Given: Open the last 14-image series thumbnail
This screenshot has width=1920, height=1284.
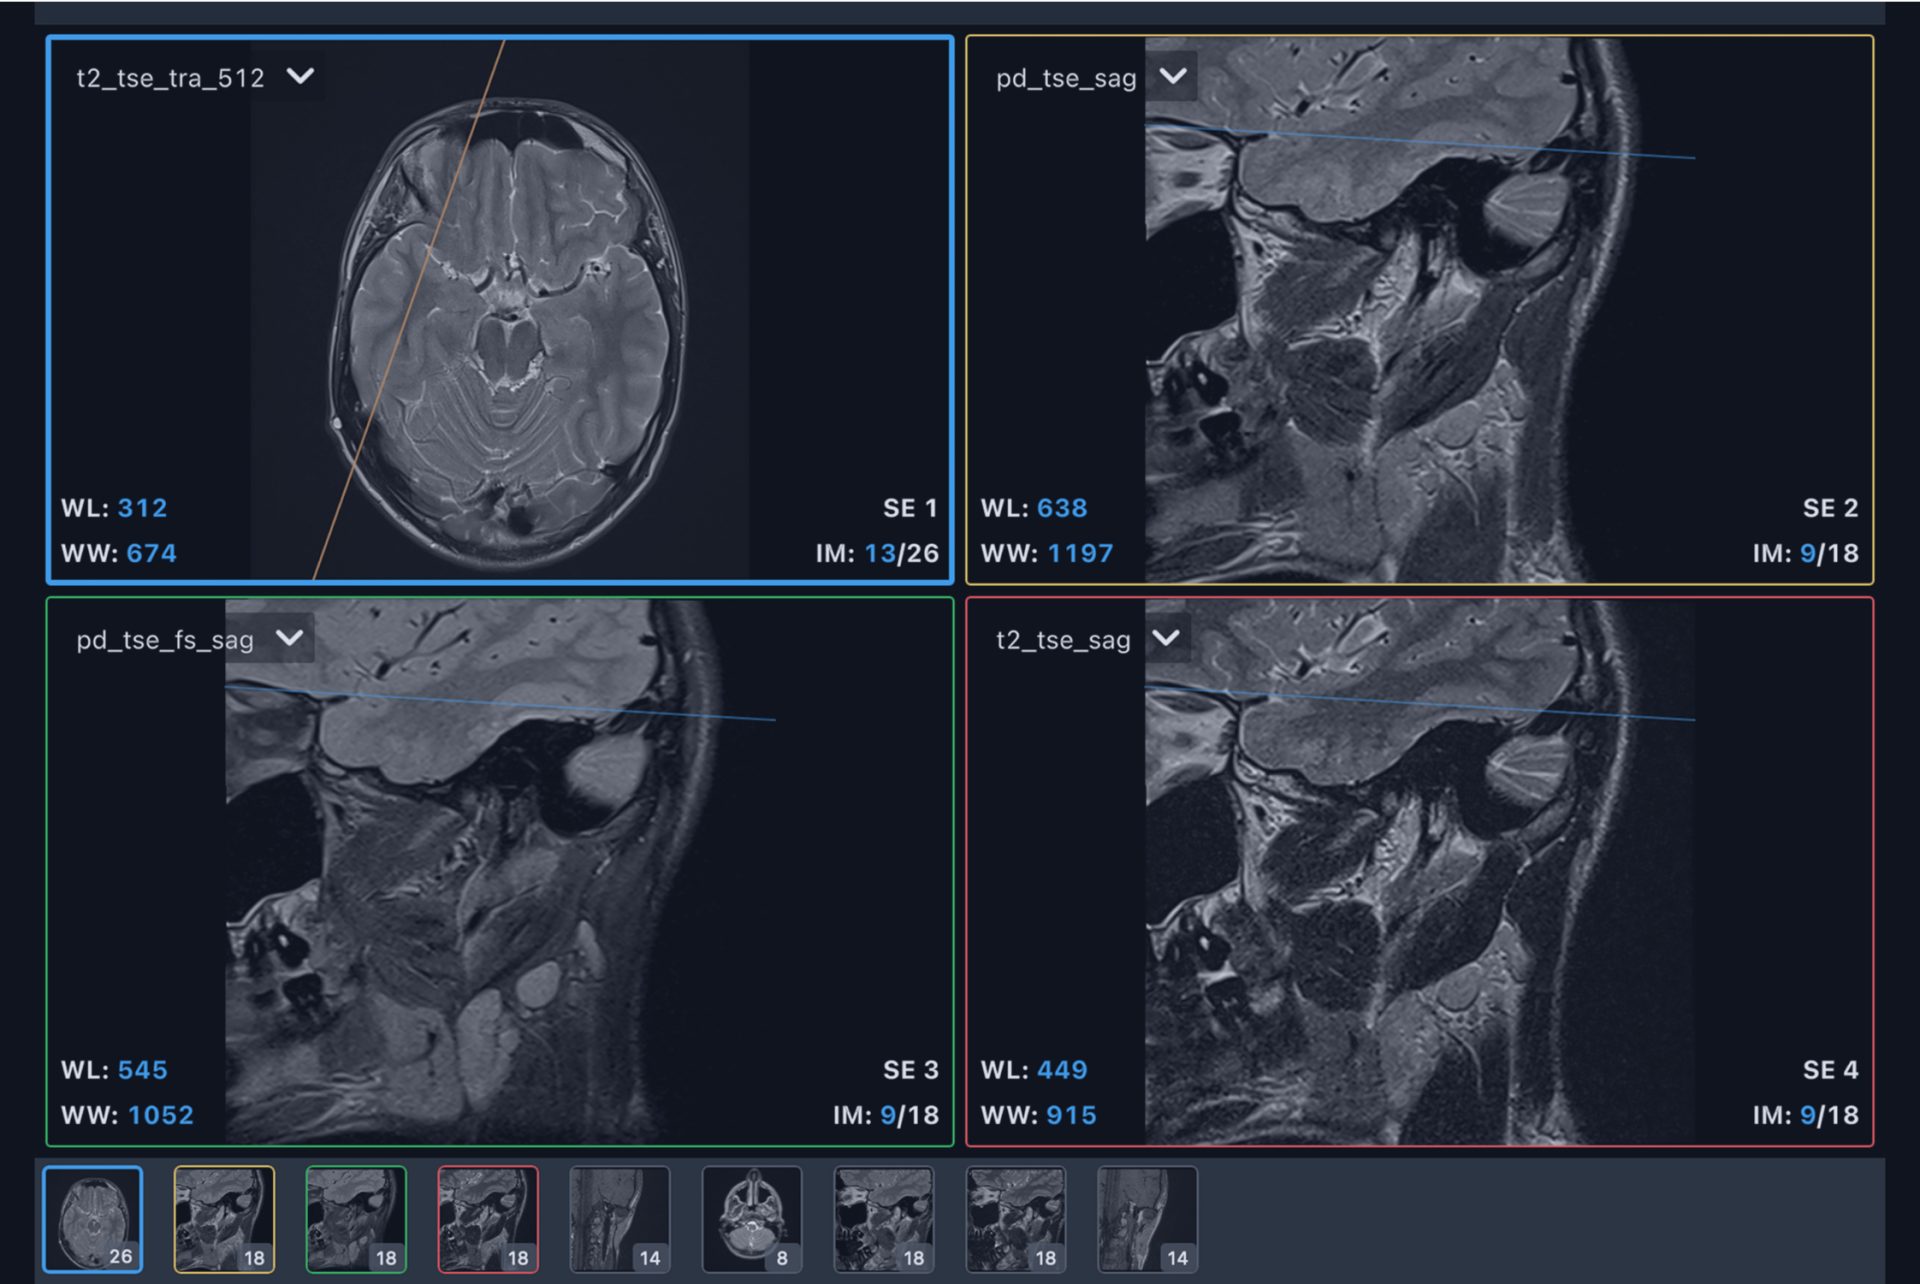Looking at the screenshot, I should coord(1147,1219).
